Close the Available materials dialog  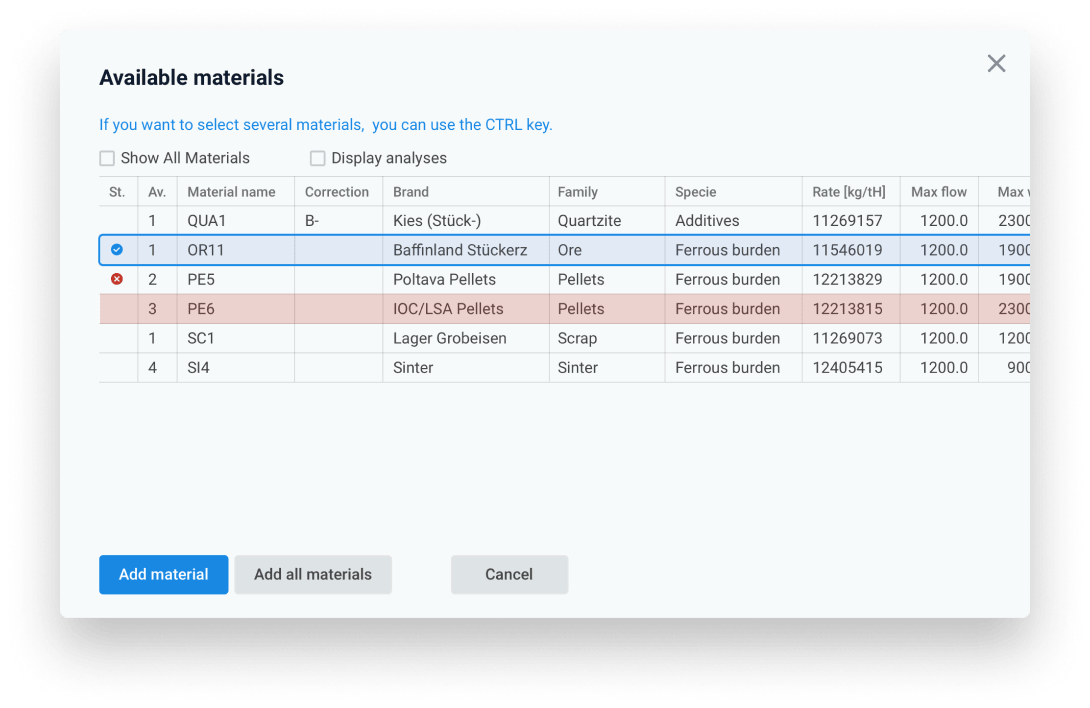[996, 64]
